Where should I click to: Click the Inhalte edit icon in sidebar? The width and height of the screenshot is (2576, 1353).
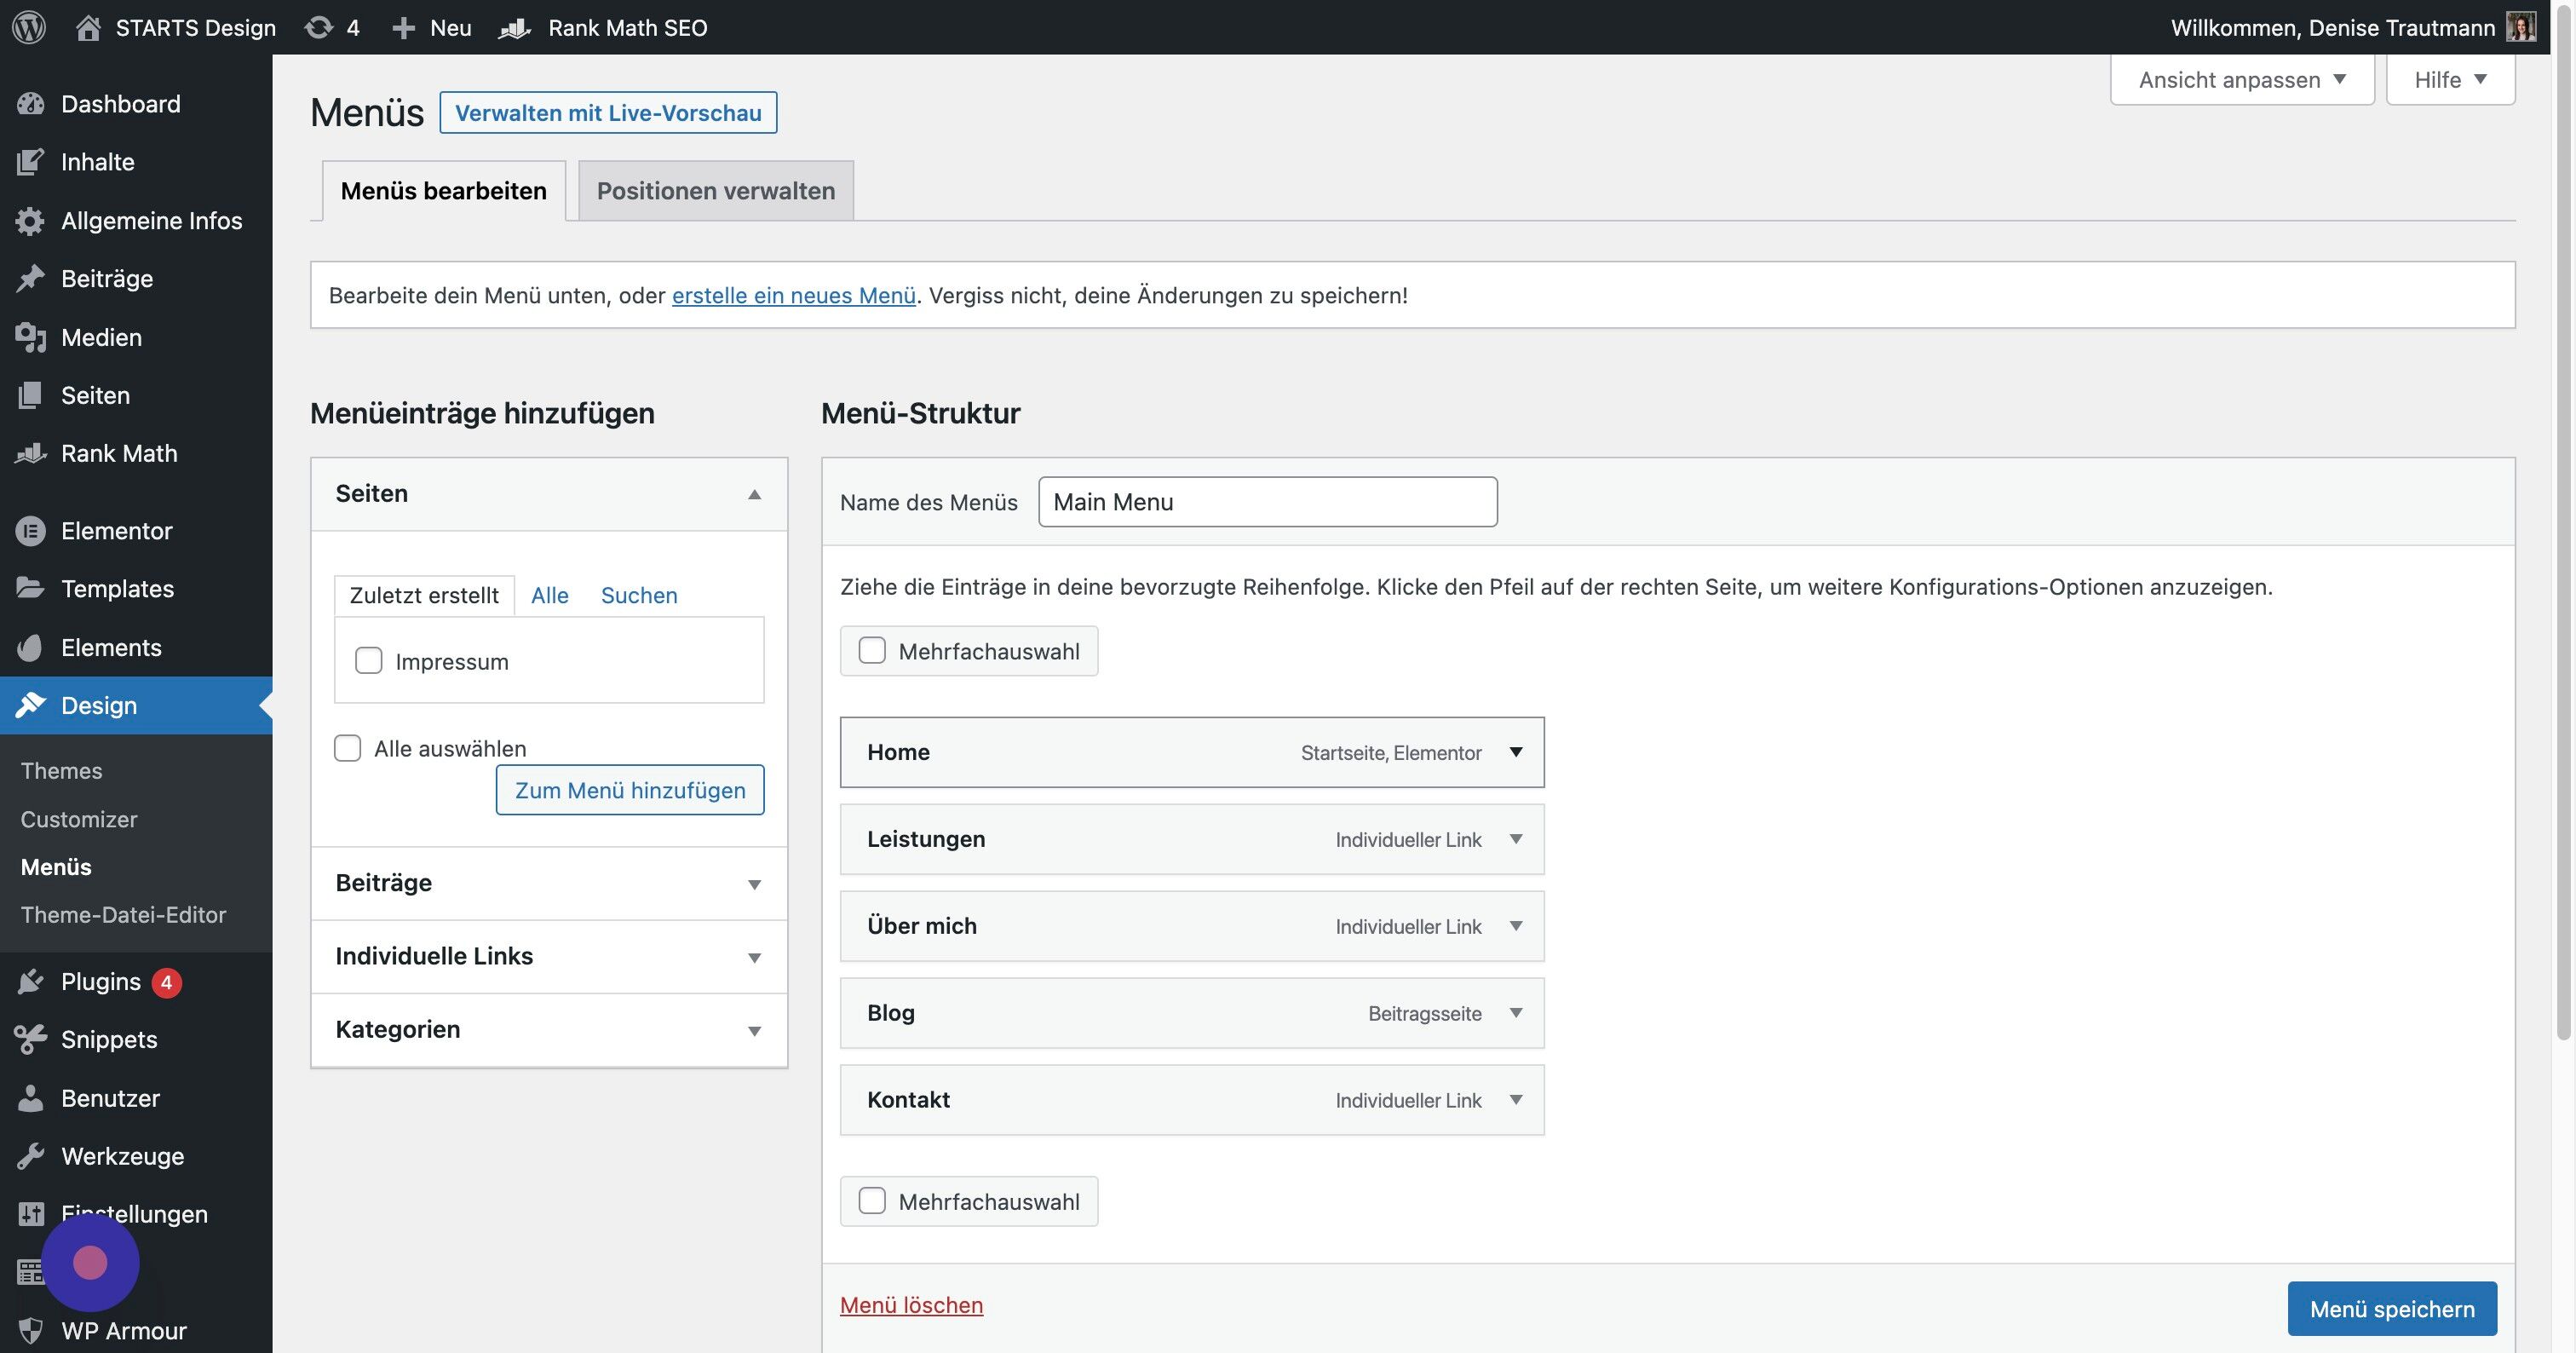(x=31, y=162)
